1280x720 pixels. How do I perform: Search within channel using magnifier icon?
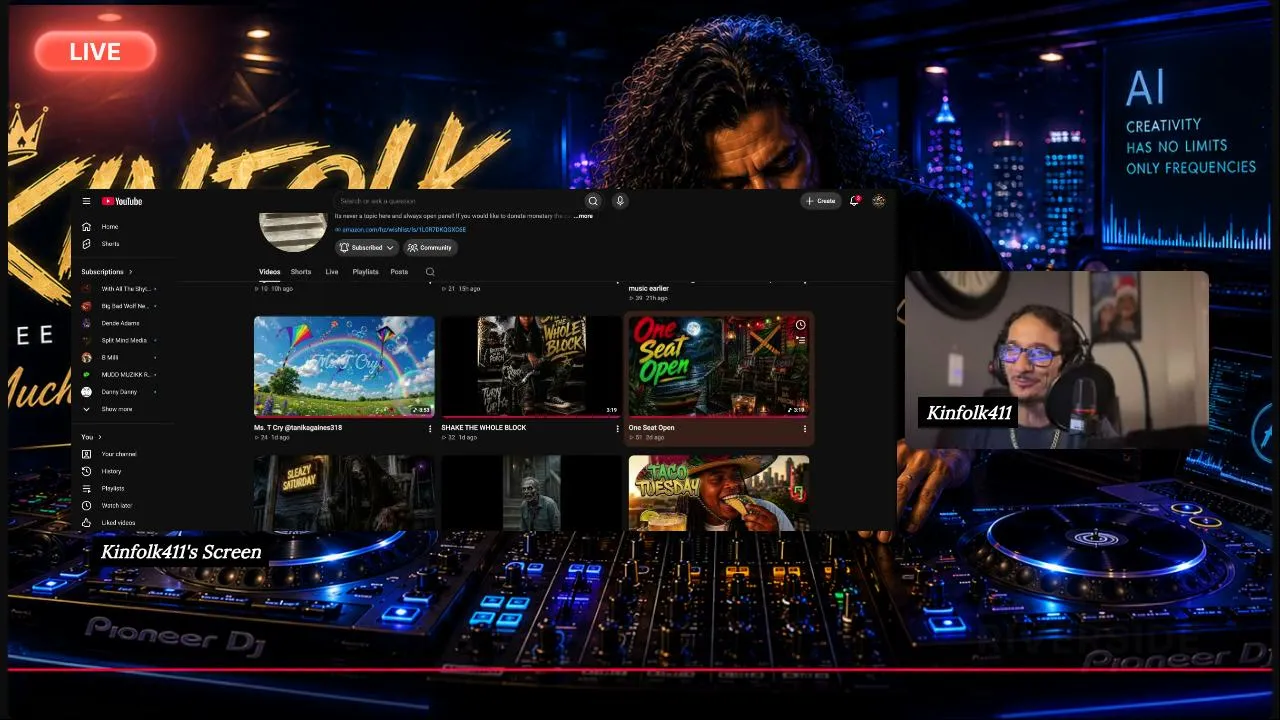(430, 272)
